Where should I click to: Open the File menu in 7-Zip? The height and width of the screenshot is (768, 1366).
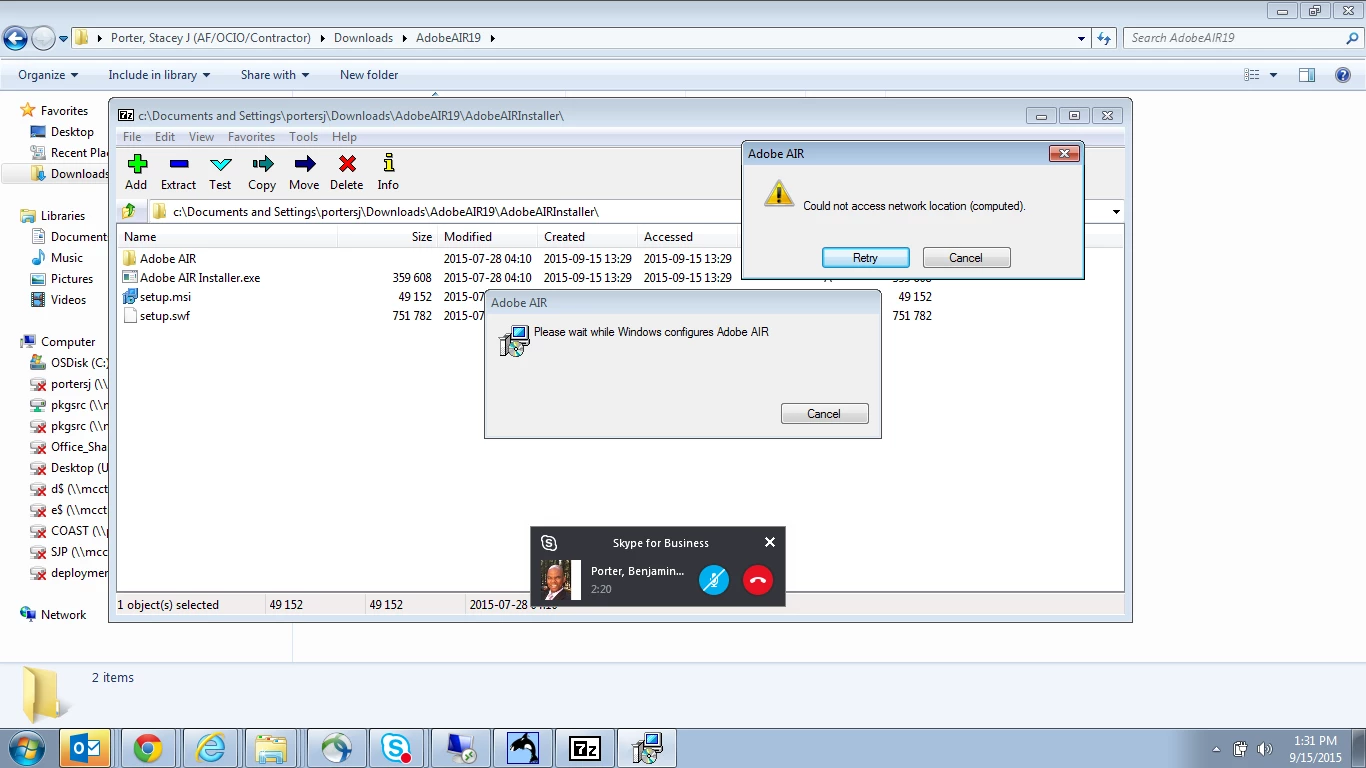tap(132, 137)
